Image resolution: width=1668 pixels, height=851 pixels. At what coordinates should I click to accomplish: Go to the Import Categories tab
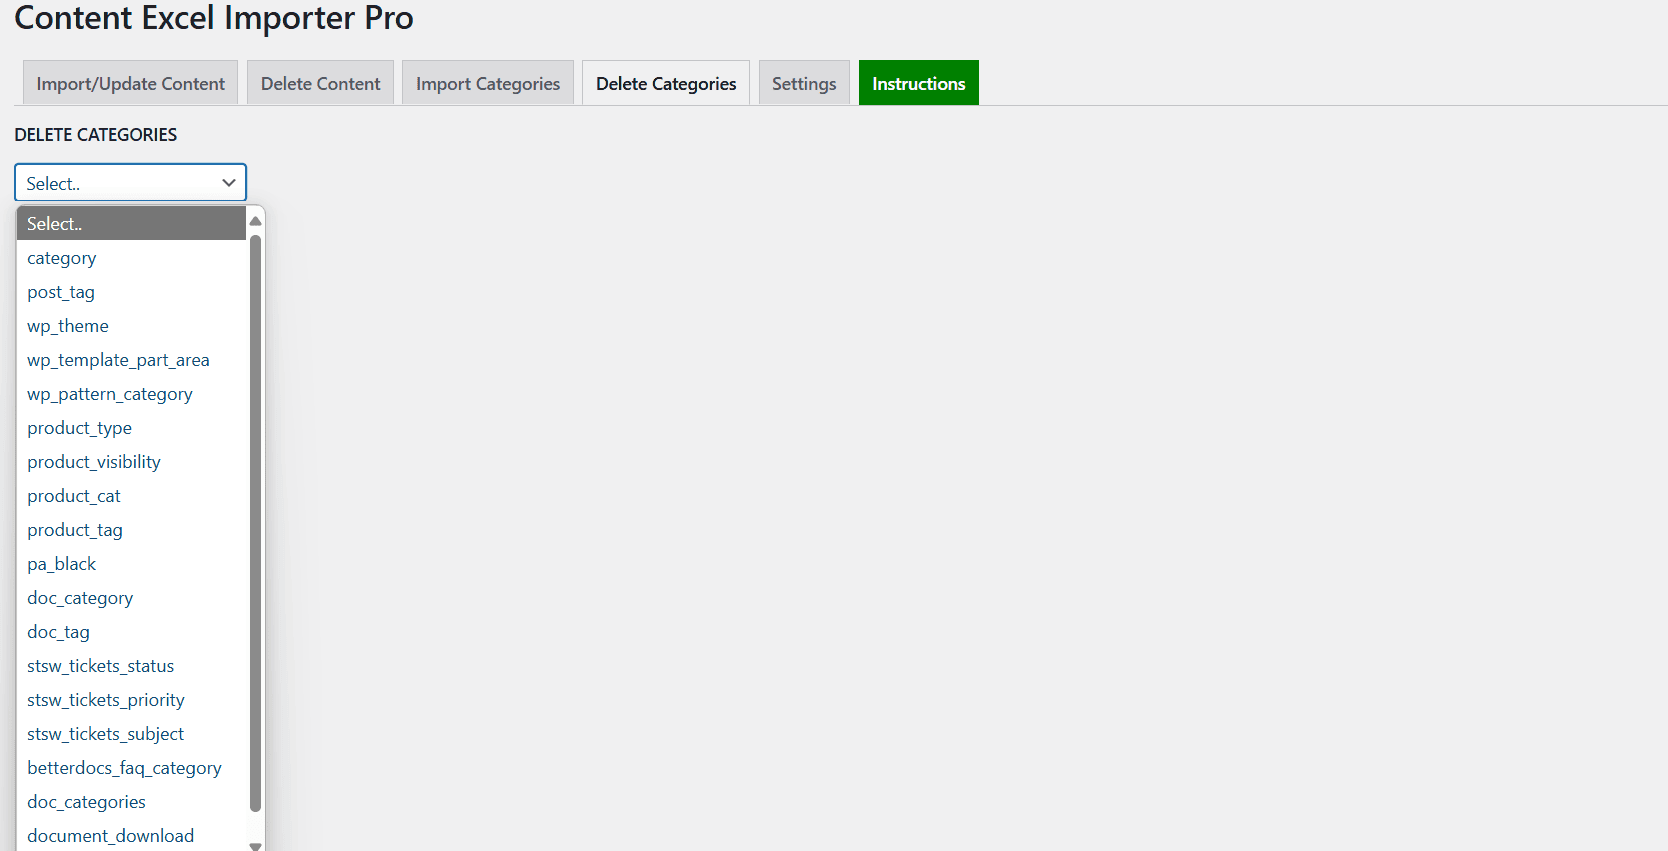tap(488, 83)
